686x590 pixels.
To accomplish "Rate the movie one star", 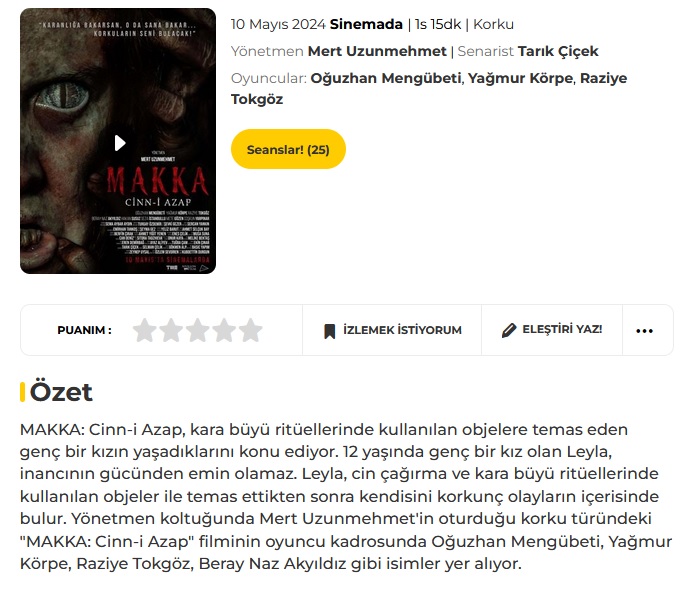I will [144, 330].
